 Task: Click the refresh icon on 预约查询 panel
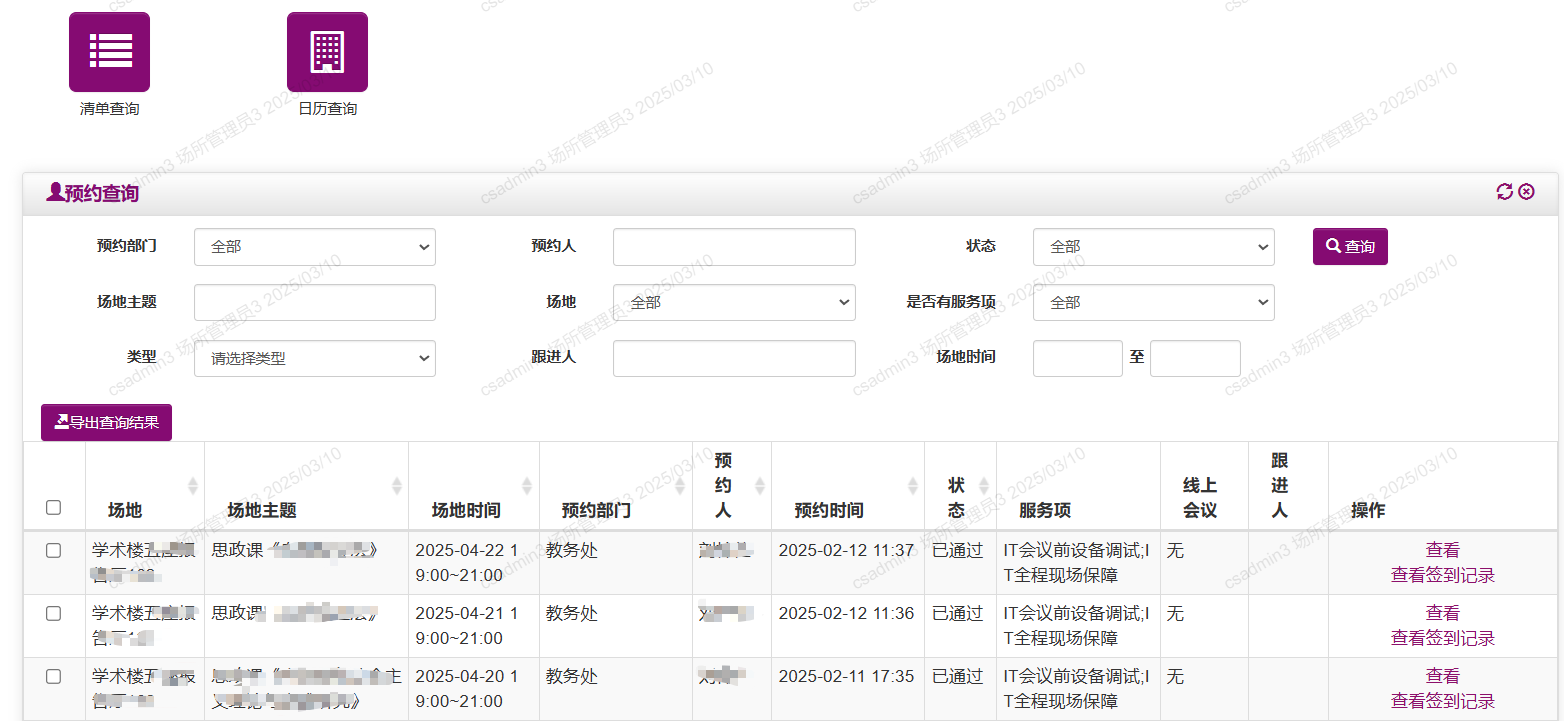click(x=1505, y=191)
